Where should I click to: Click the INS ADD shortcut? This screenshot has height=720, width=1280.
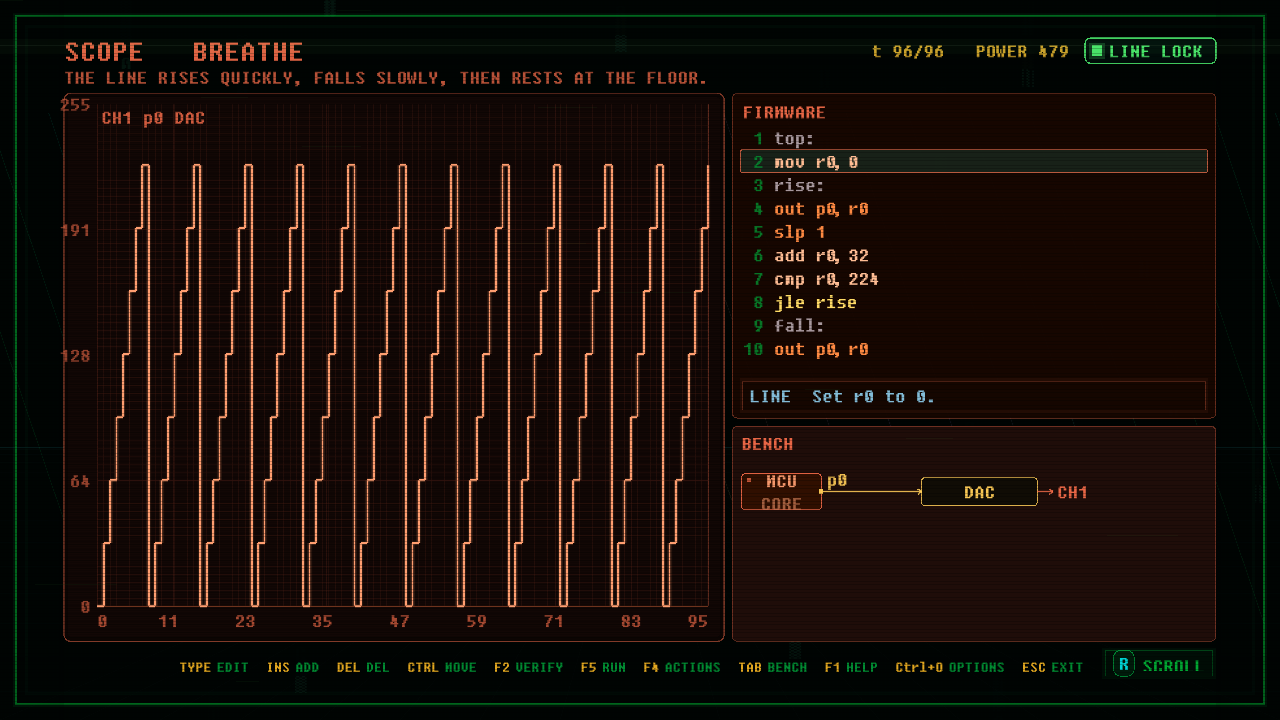[293, 667]
